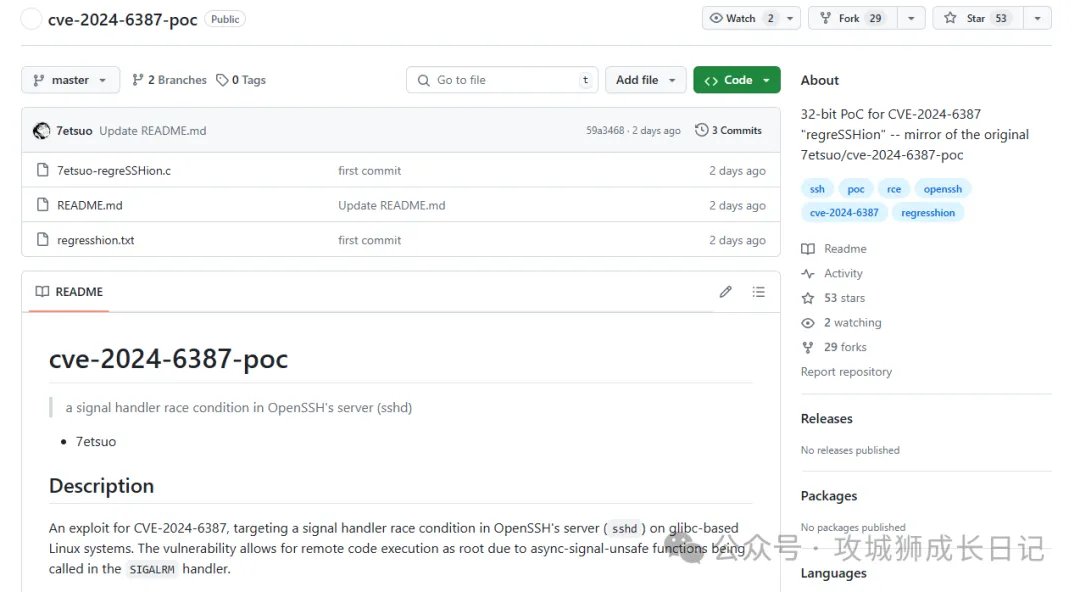Open the Readme link in About

845,249
